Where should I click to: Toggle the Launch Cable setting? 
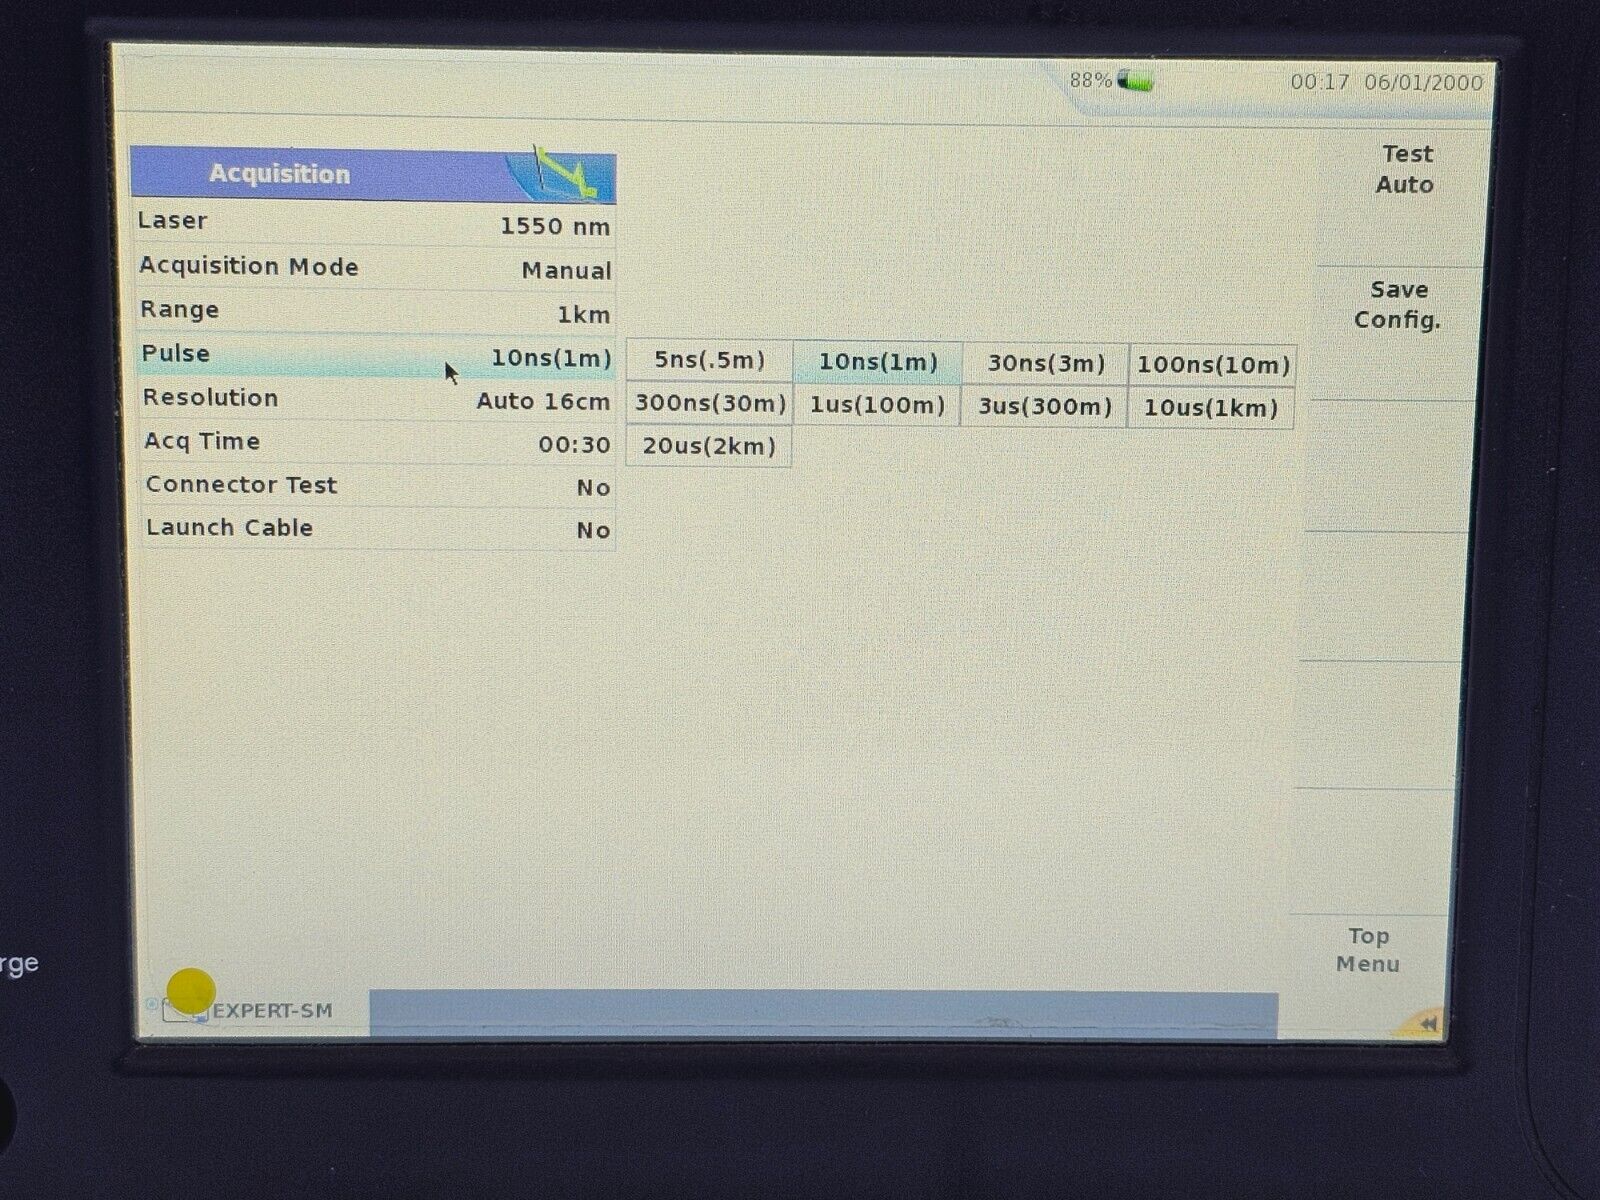pos(377,529)
